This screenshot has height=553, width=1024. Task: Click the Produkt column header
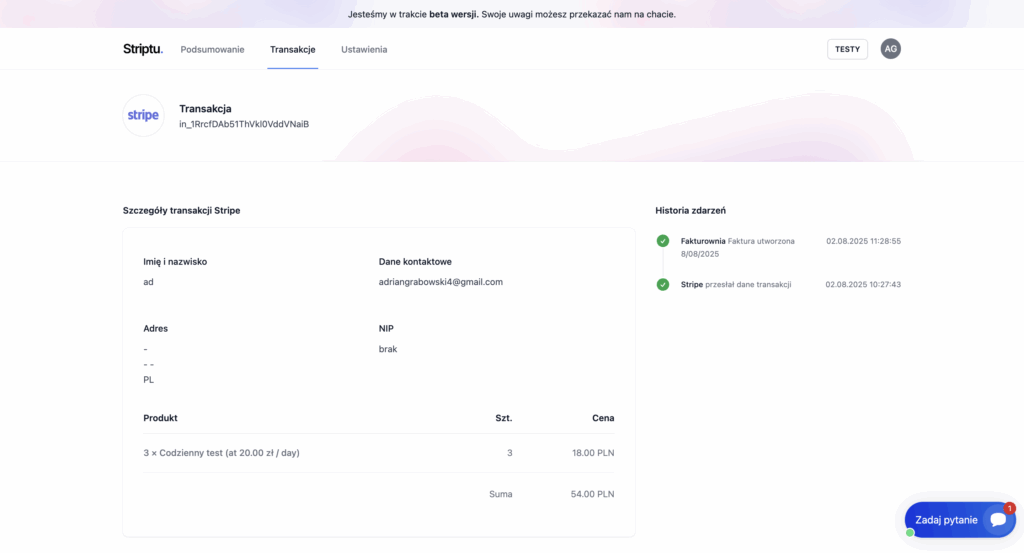coord(160,418)
